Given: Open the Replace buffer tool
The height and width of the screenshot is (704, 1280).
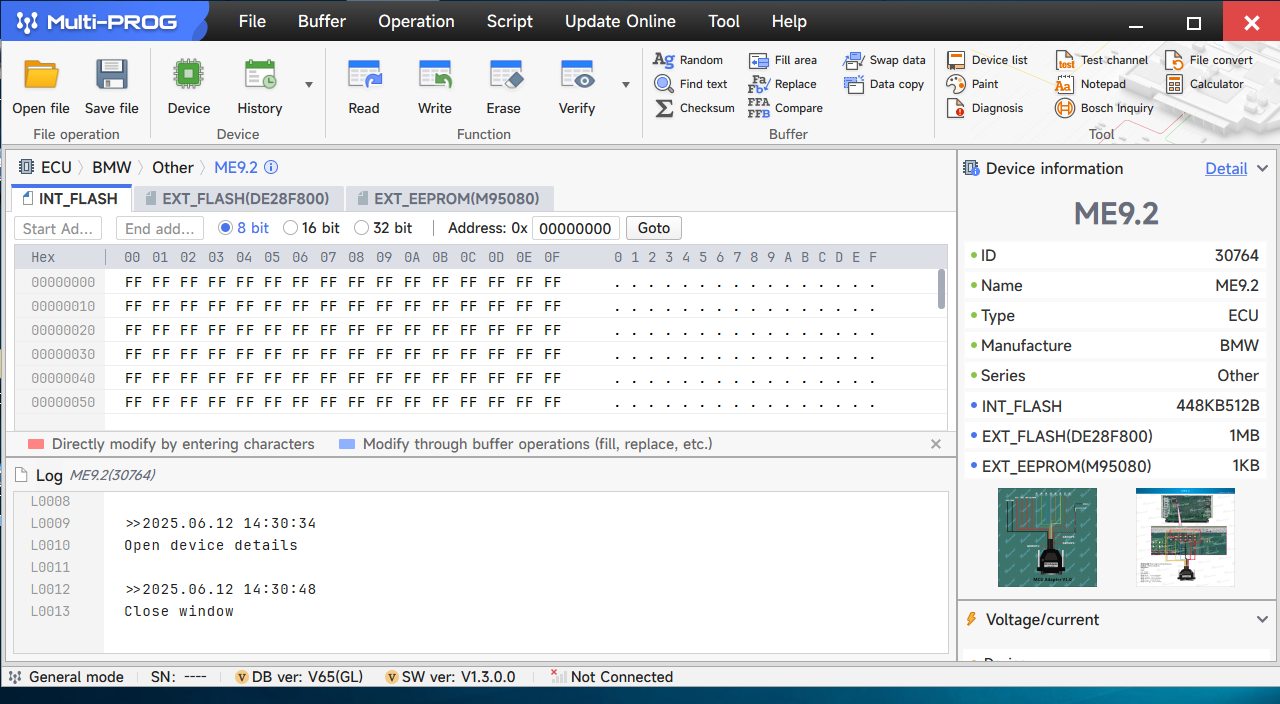Looking at the screenshot, I should [x=782, y=84].
